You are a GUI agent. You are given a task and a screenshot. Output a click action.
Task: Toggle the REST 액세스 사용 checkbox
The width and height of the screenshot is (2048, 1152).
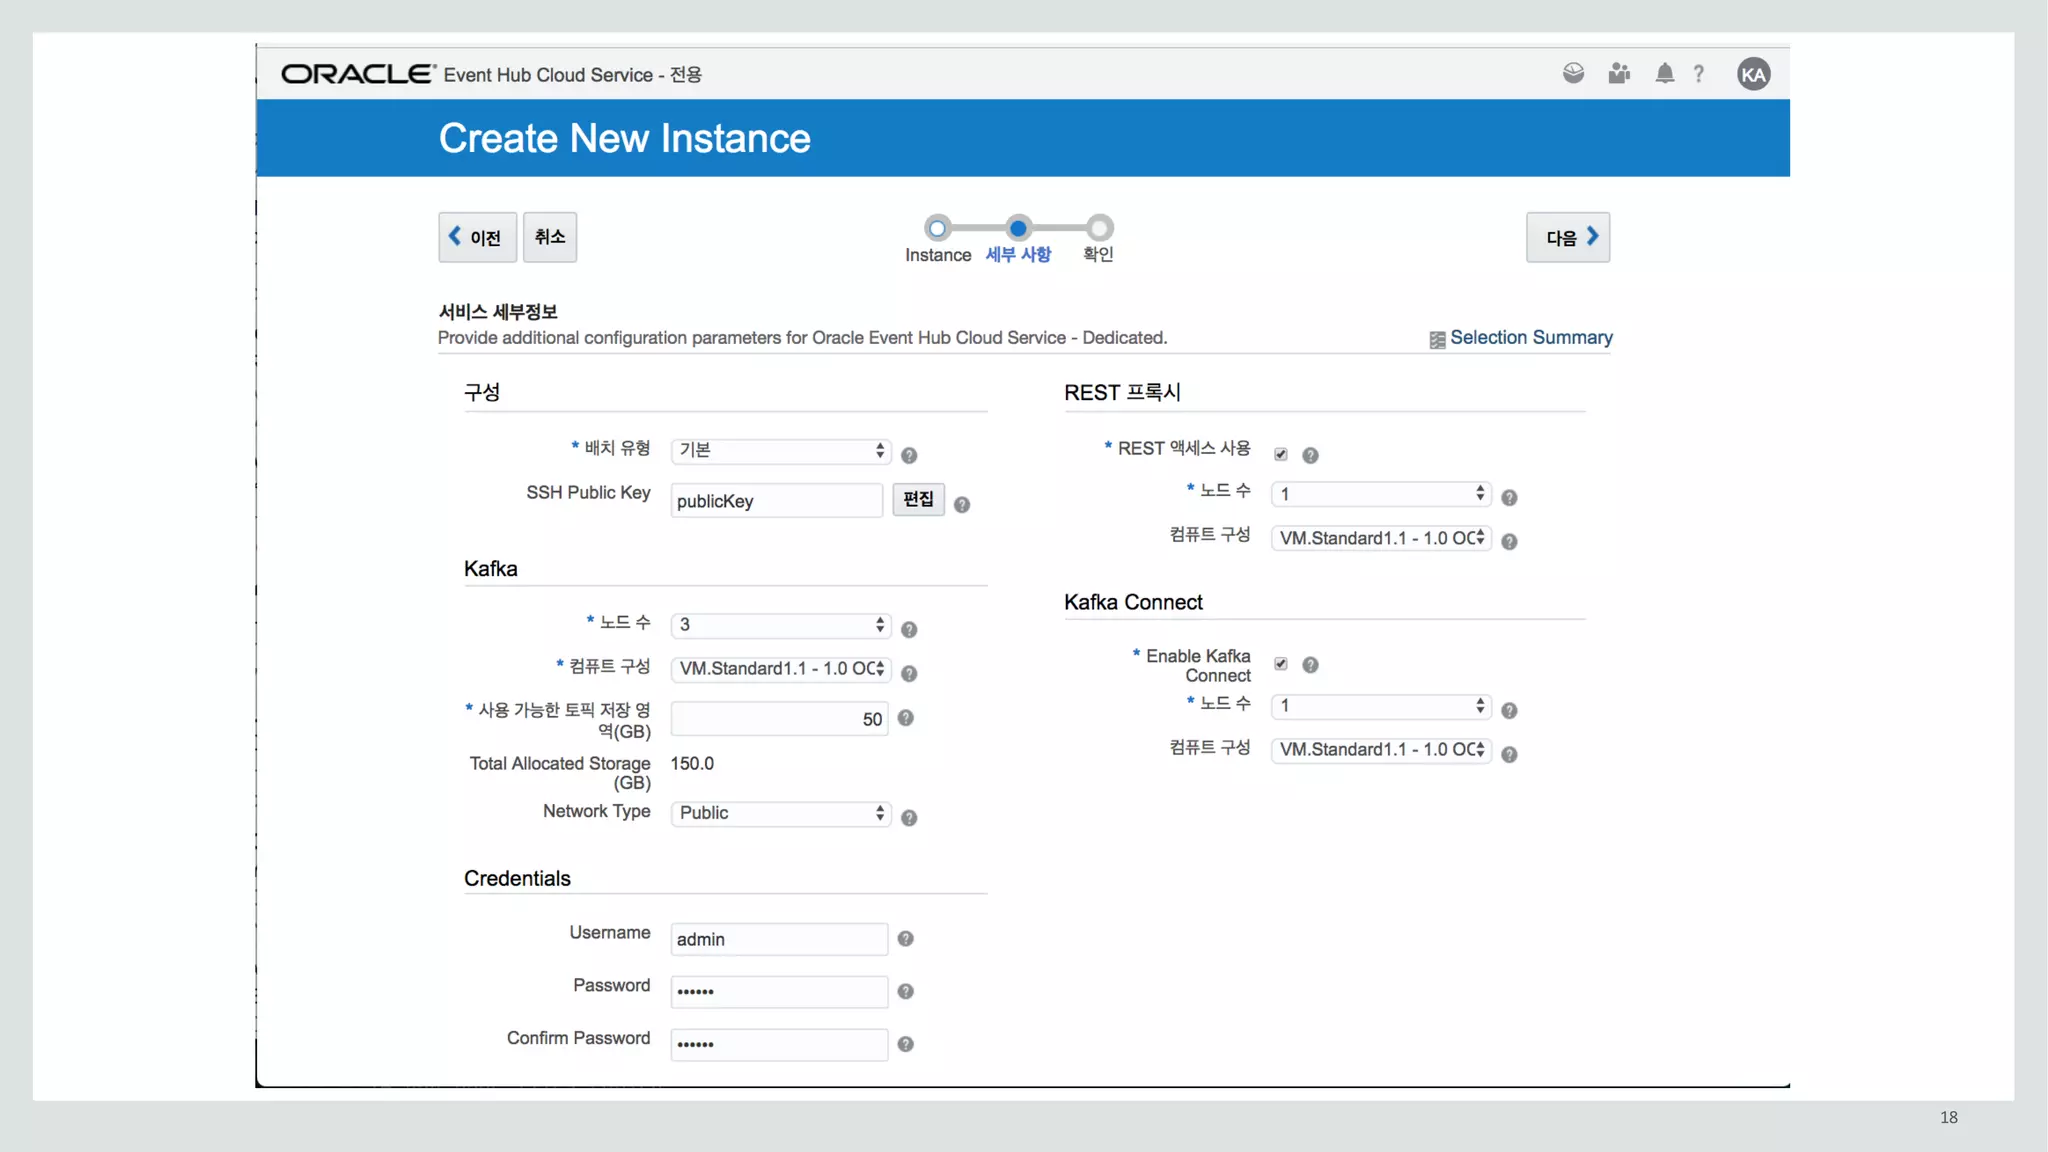[1281, 455]
